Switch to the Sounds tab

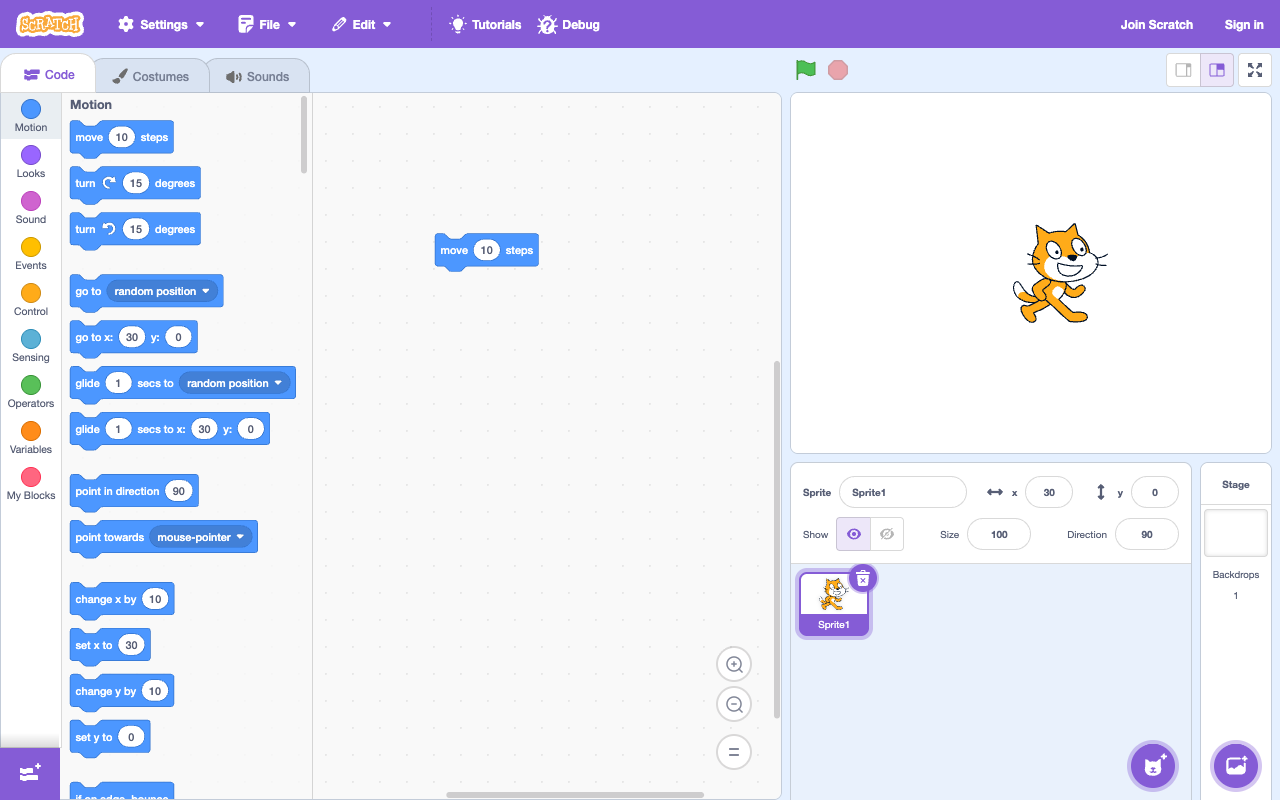pos(258,76)
